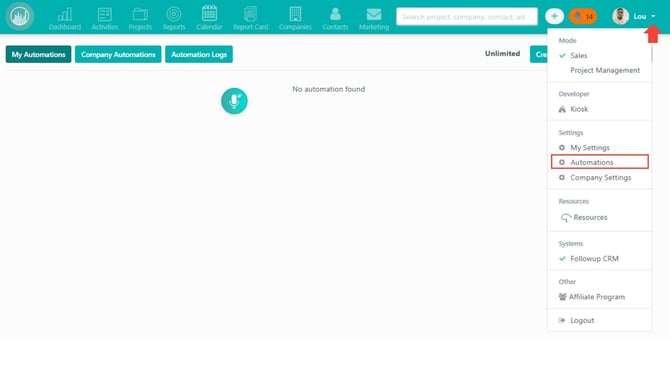The width and height of the screenshot is (670, 376).
Task: Switch to Company Automations tab
Action: [x=118, y=54]
